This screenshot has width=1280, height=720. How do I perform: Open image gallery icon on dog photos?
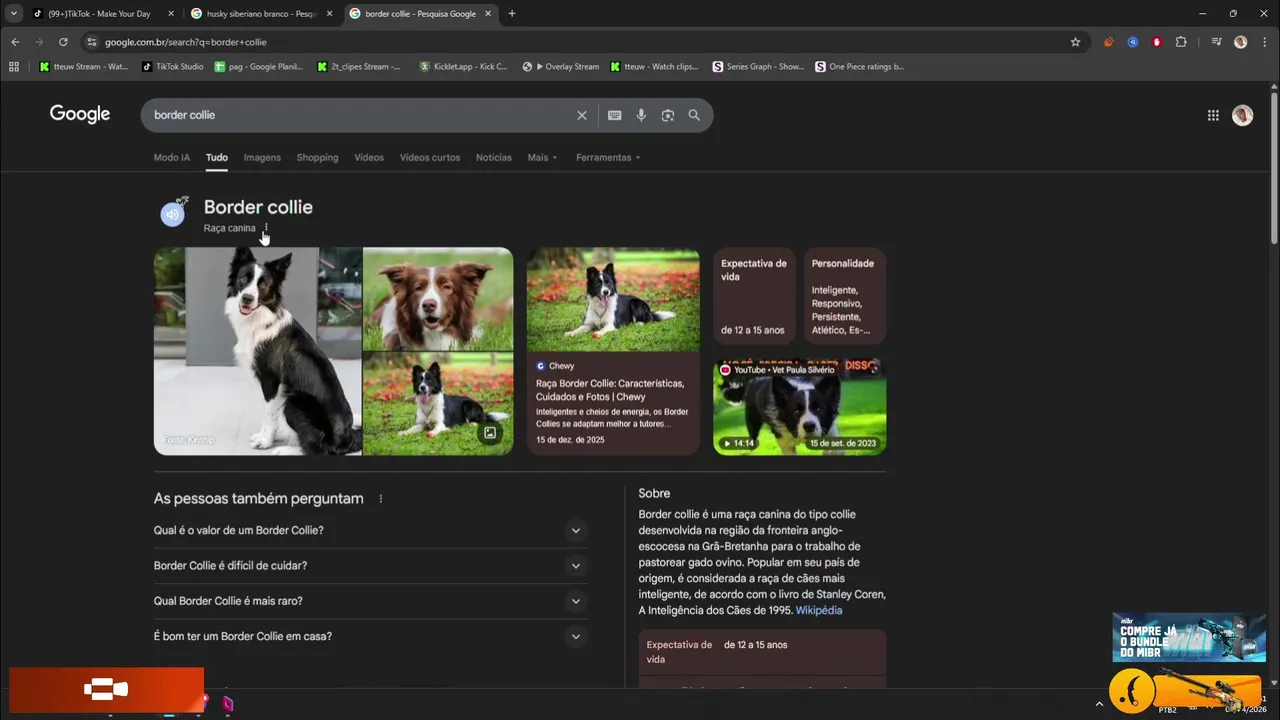pyautogui.click(x=490, y=433)
